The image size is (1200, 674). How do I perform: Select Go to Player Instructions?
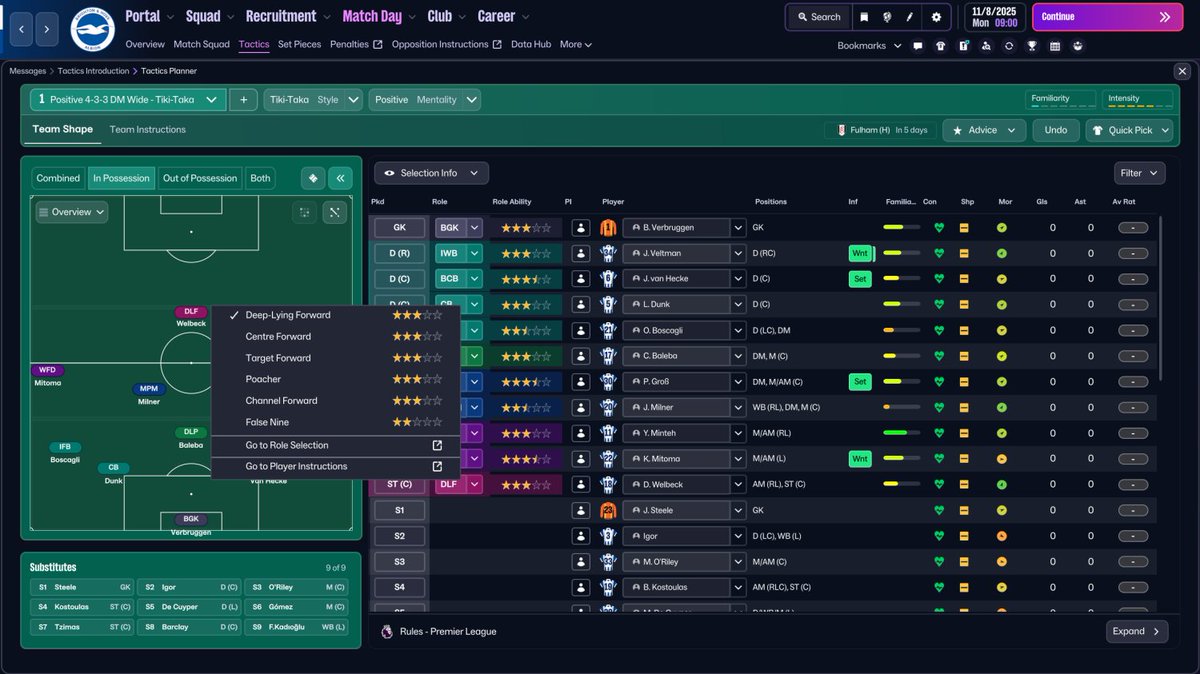(335, 466)
